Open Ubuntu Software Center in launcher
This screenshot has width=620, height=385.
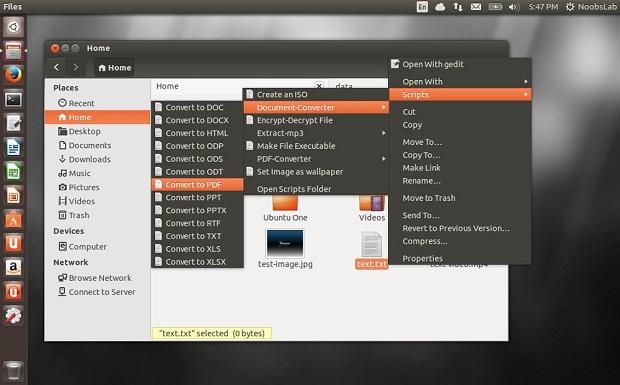pyautogui.click(x=13, y=219)
